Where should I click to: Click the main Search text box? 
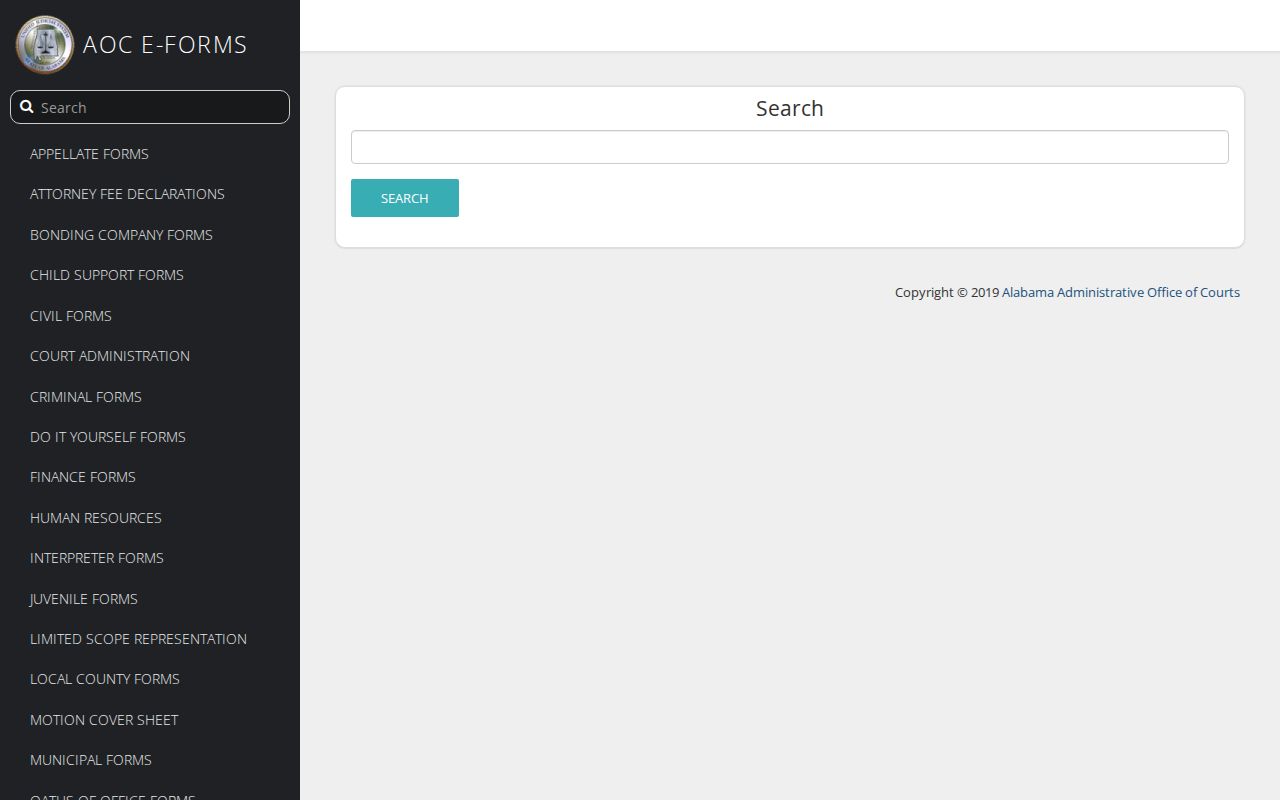click(790, 147)
